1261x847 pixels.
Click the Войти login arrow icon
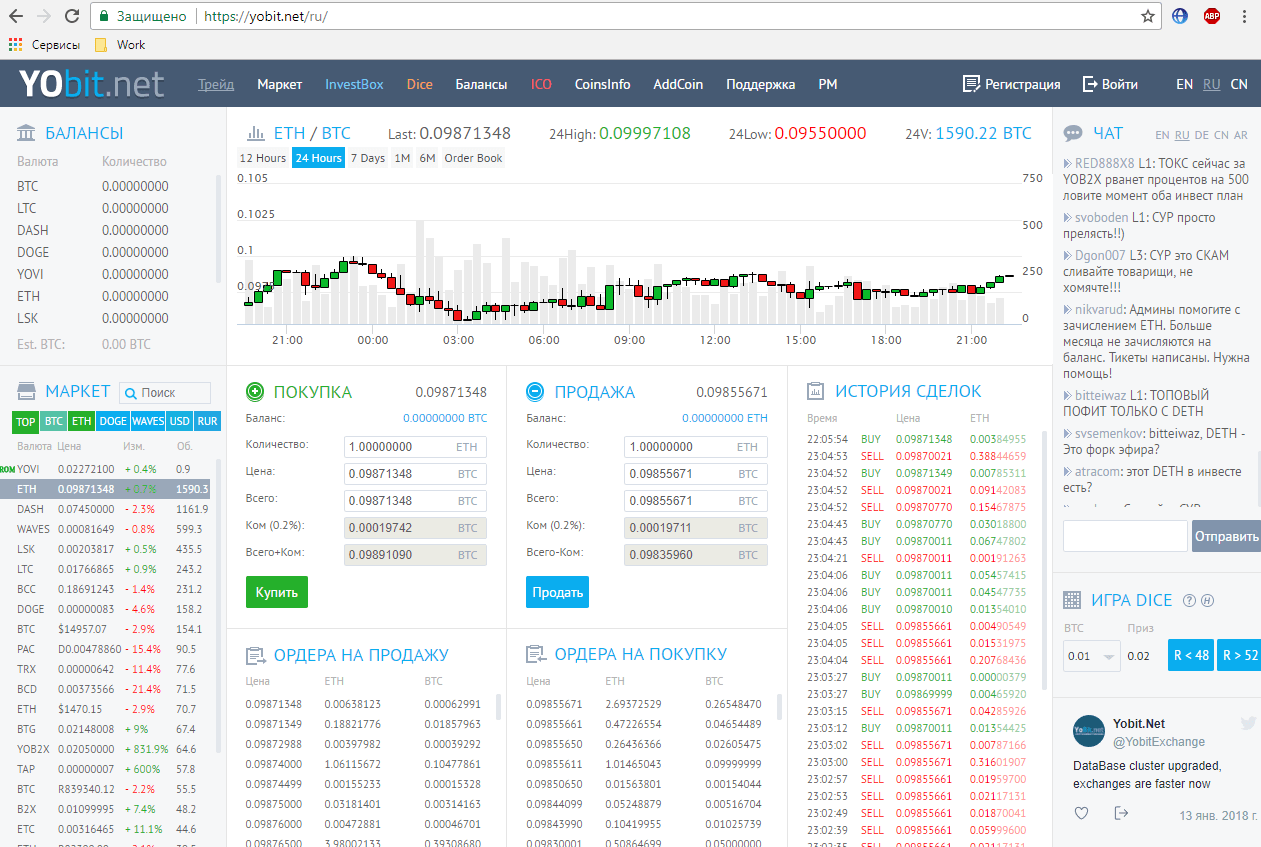coord(1090,84)
